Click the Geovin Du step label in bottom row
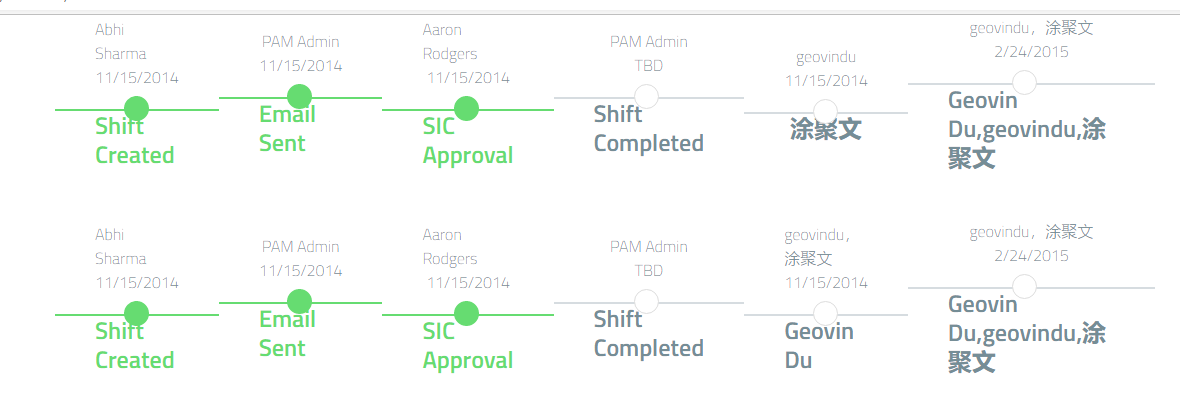The image size is (1180, 412). [x=818, y=346]
